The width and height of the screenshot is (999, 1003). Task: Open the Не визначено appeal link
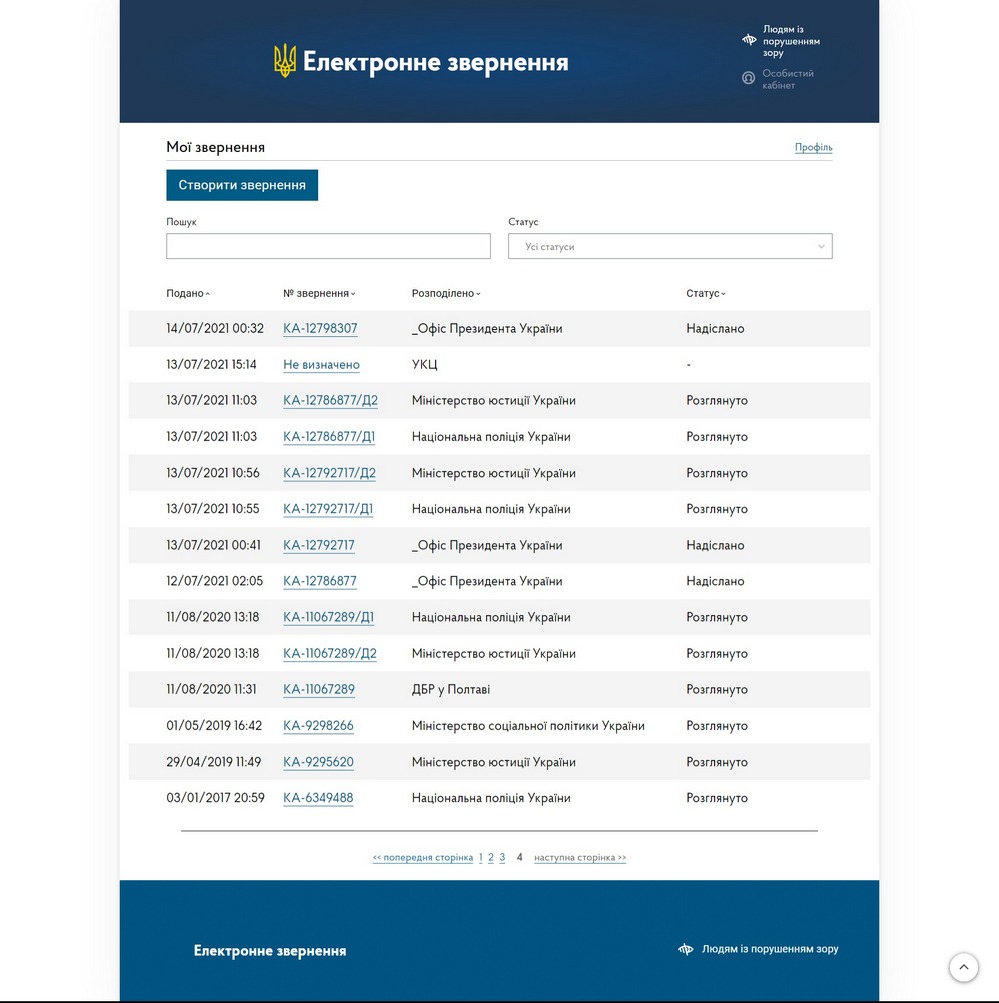tap(321, 365)
